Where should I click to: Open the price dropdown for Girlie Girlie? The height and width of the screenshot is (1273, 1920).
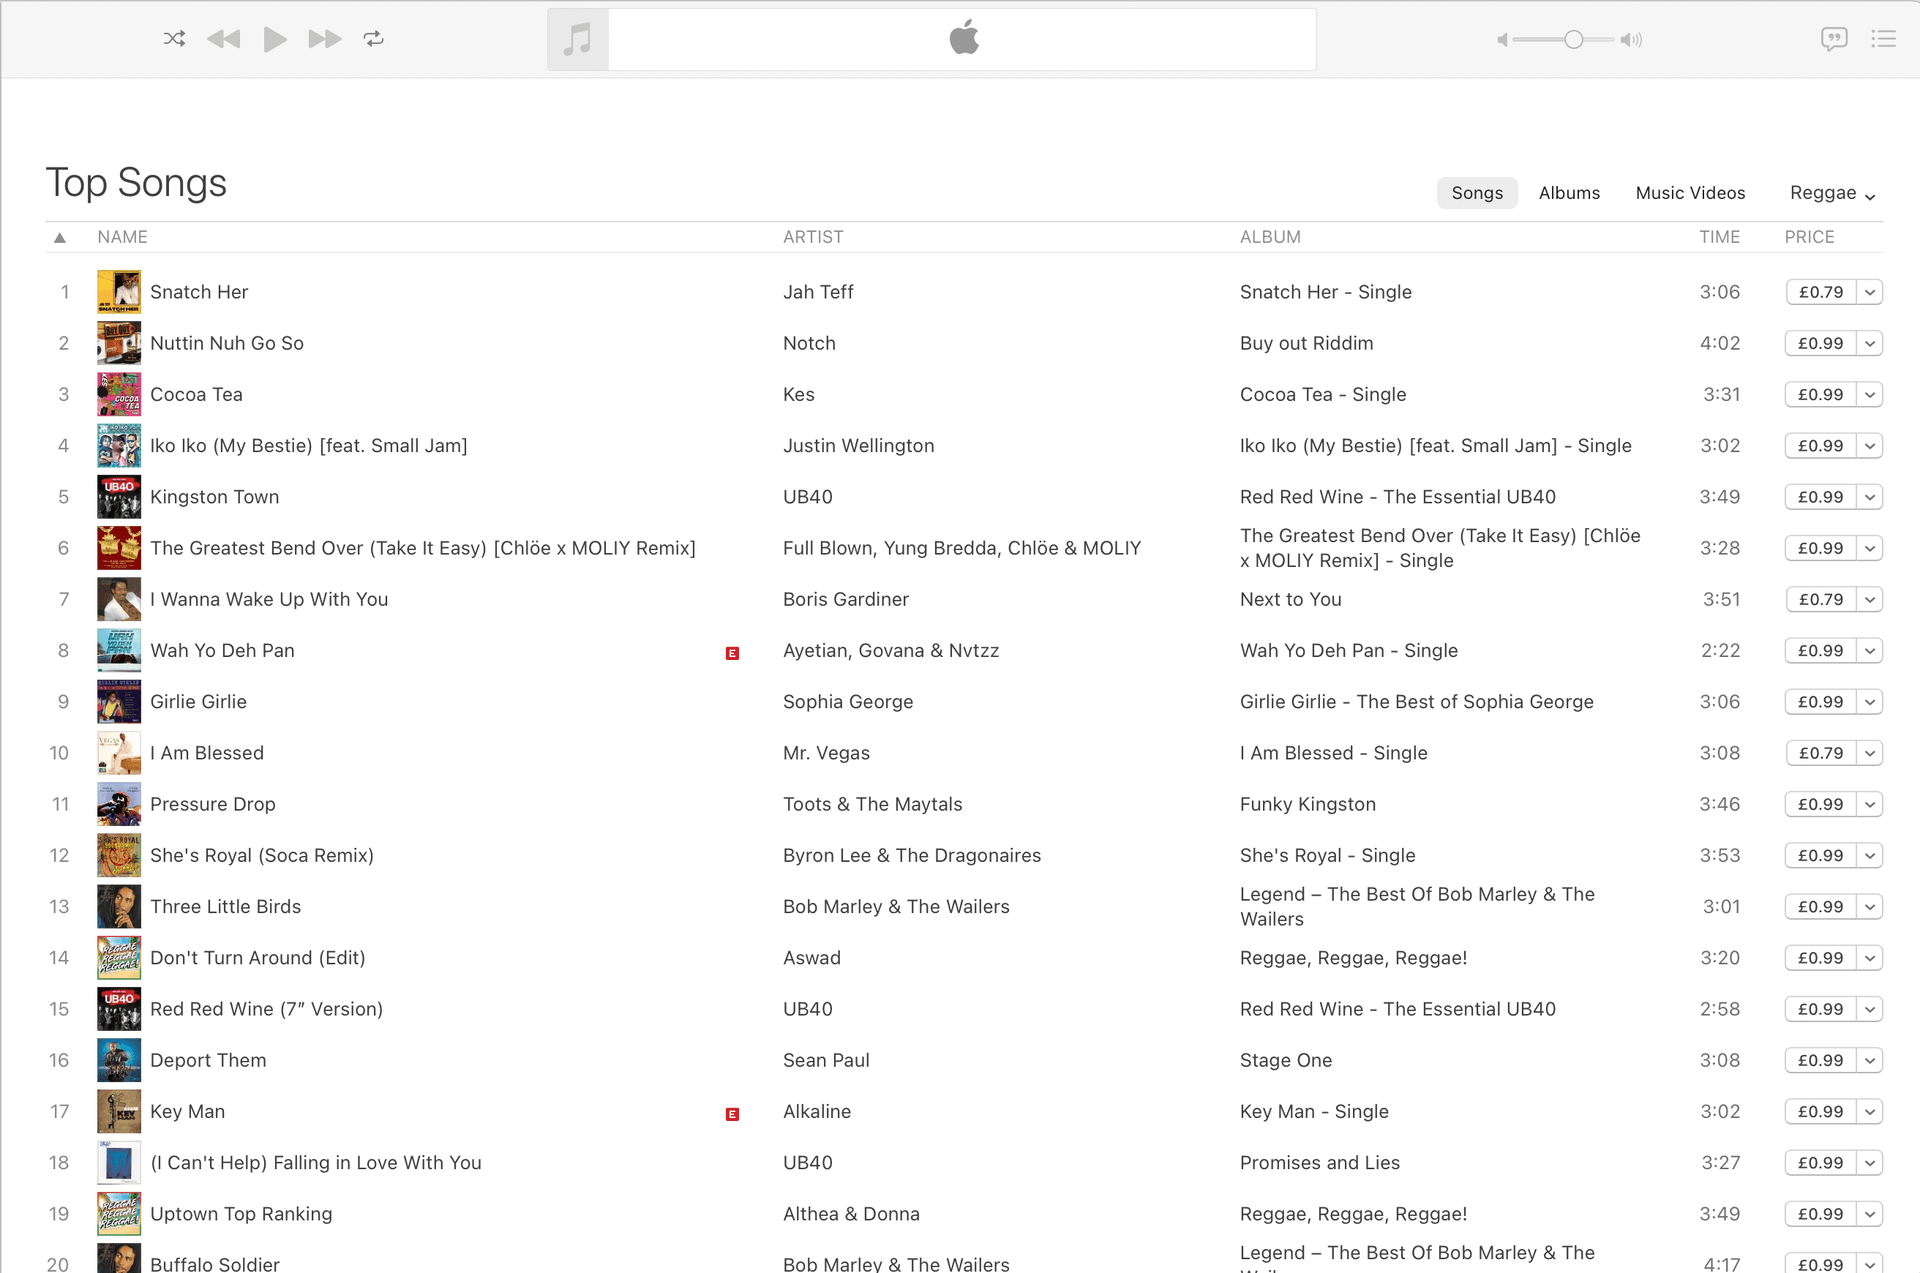(1870, 702)
